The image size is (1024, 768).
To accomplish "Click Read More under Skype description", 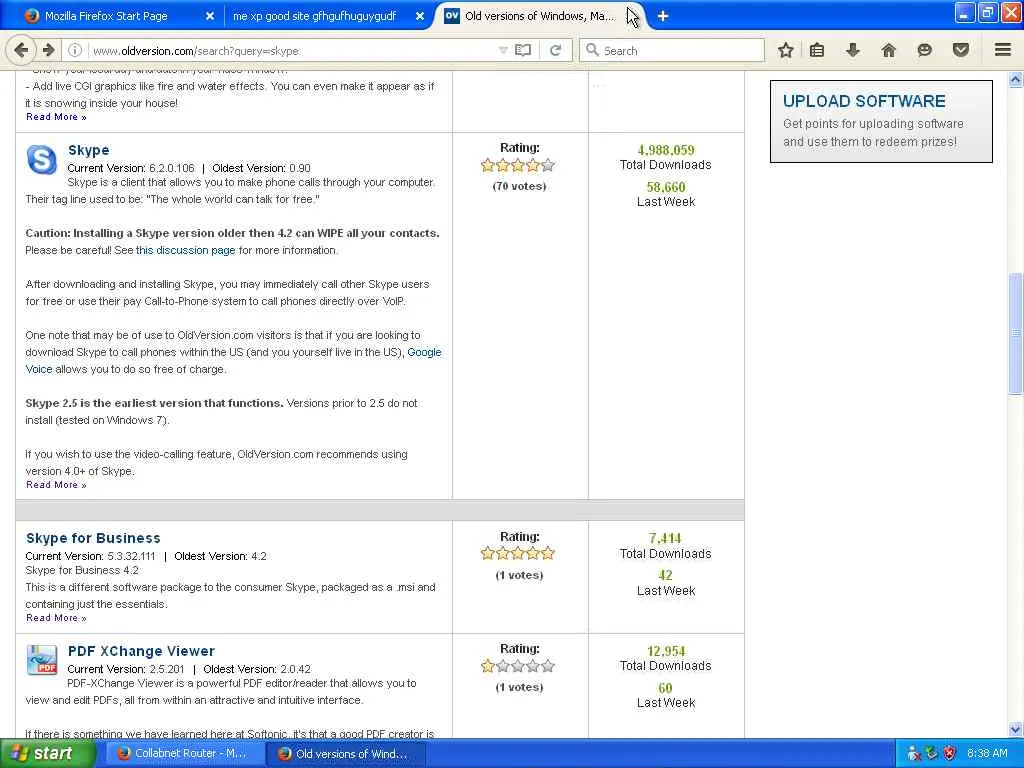I will click(56, 485).
